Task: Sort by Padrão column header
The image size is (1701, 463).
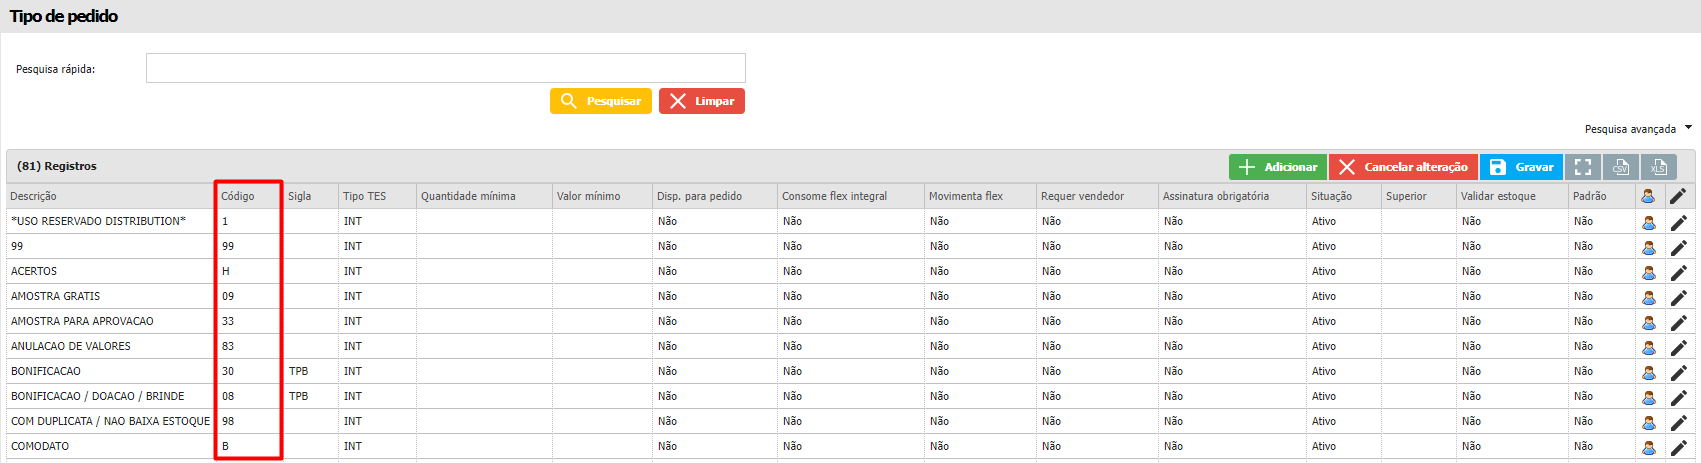Action: click(1590, 196)
